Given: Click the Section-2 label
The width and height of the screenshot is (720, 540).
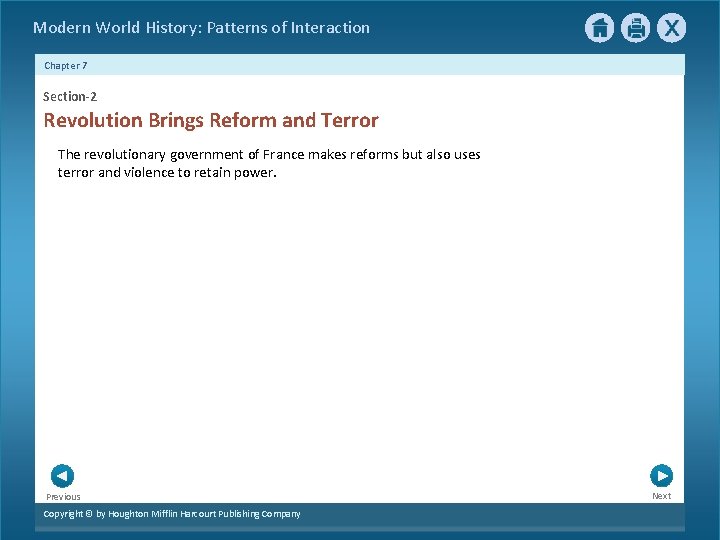Looking at the screenshot, I should (x=70, y=96).
